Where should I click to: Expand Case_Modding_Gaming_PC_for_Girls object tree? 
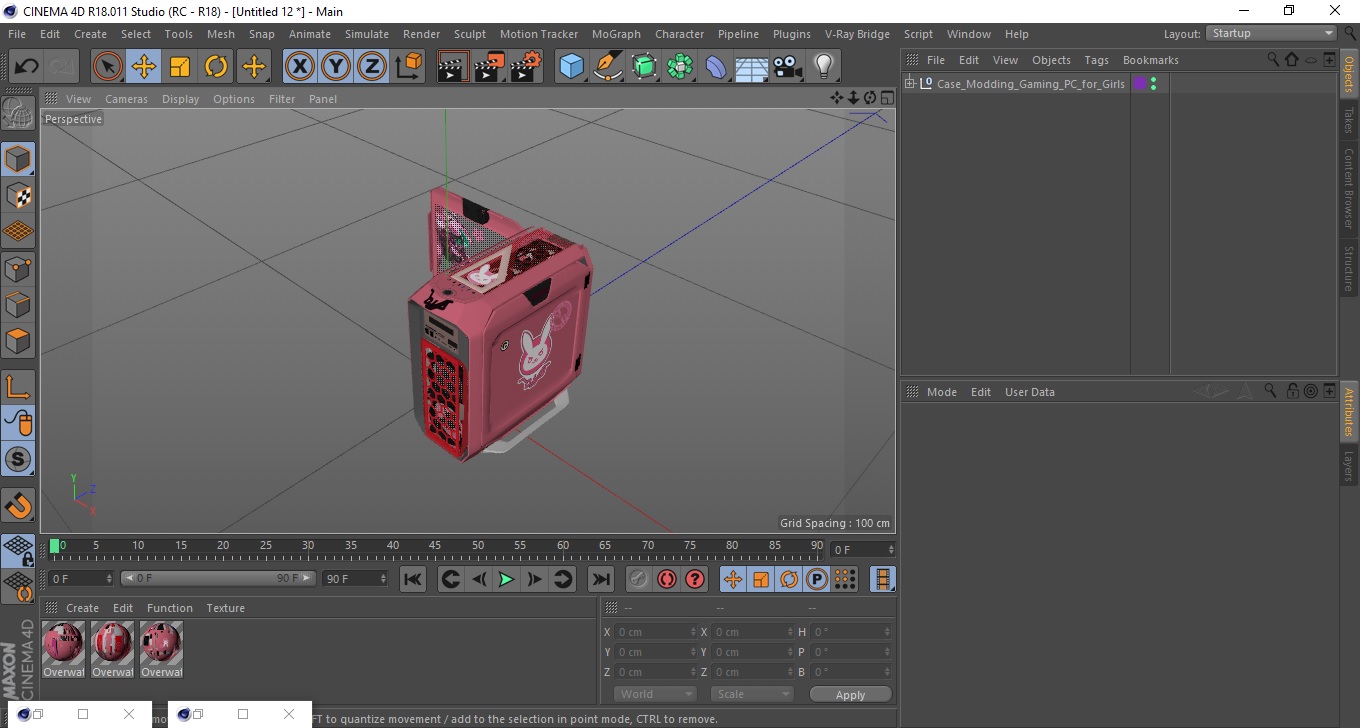(x=910, y=84)
